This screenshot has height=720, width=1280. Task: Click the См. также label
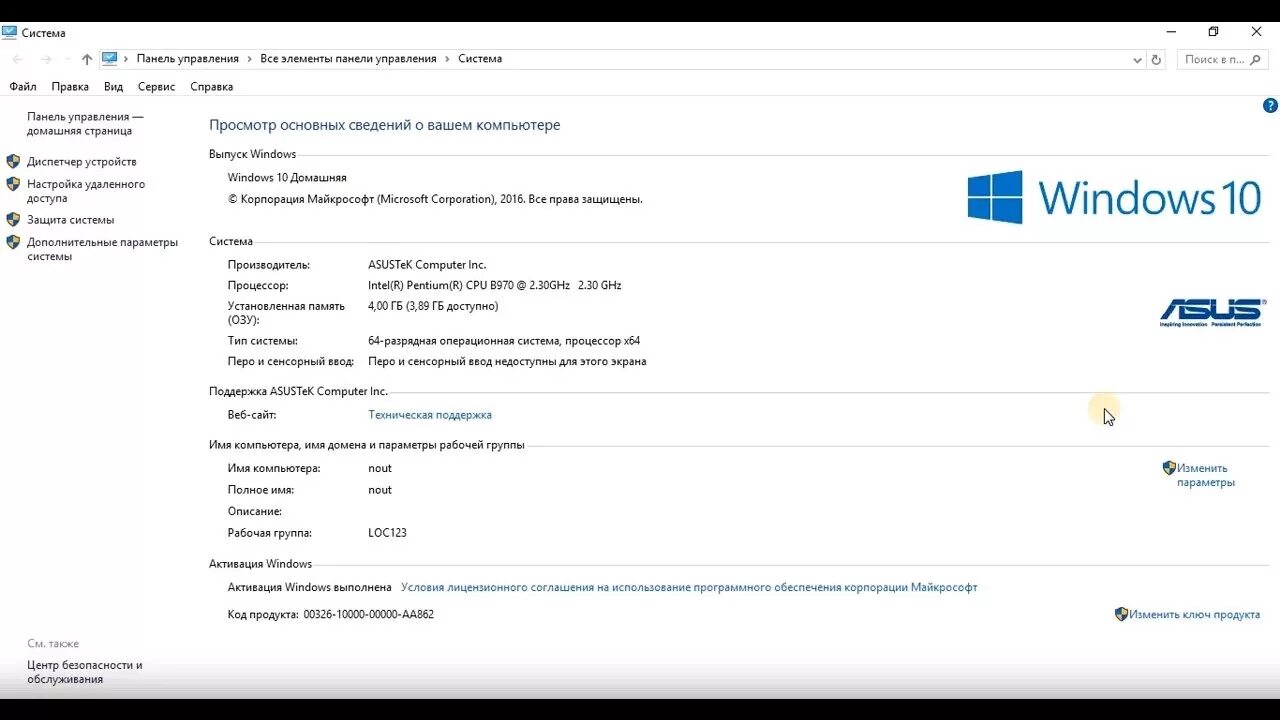pyautogui.click(x=53, y=644)
